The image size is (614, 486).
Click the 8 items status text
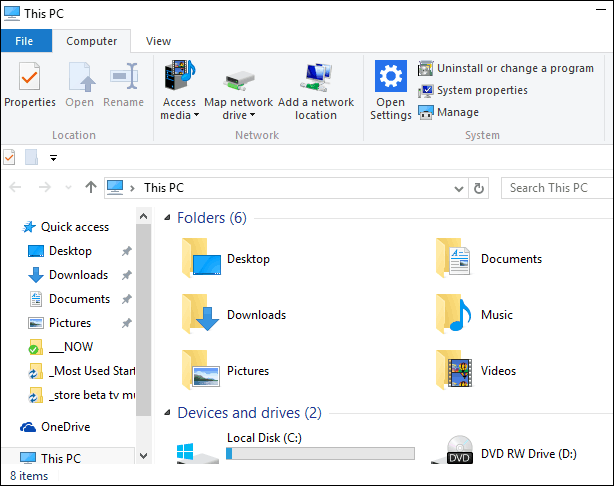[29, 476]
